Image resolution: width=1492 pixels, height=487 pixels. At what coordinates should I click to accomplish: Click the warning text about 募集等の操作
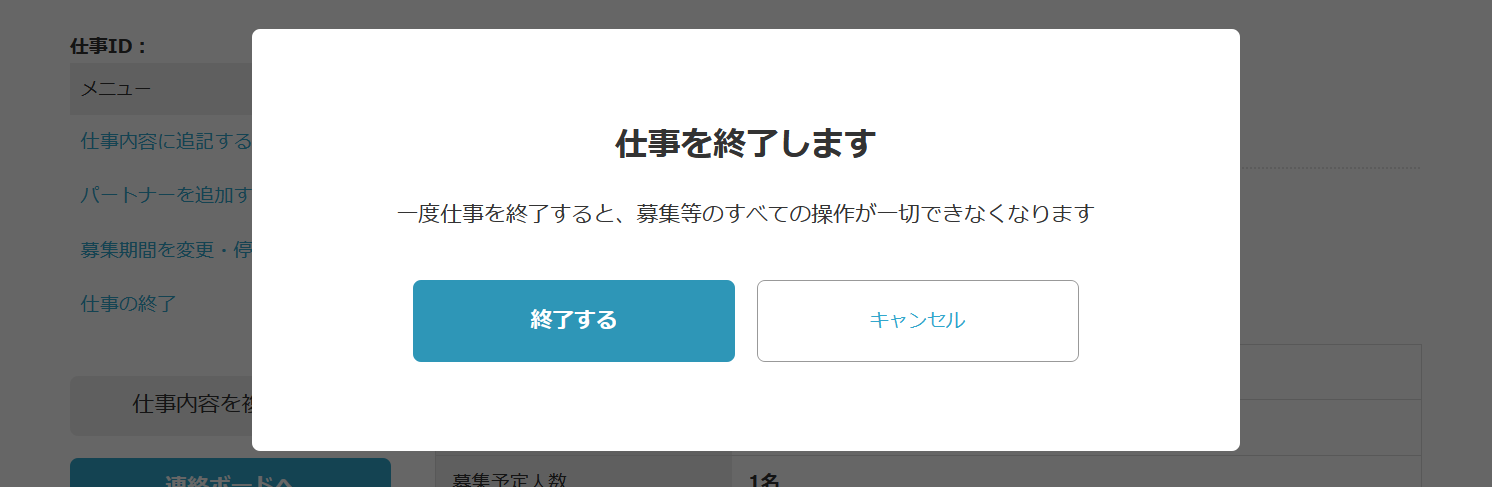pyautogui.click(x=745, y=214)
